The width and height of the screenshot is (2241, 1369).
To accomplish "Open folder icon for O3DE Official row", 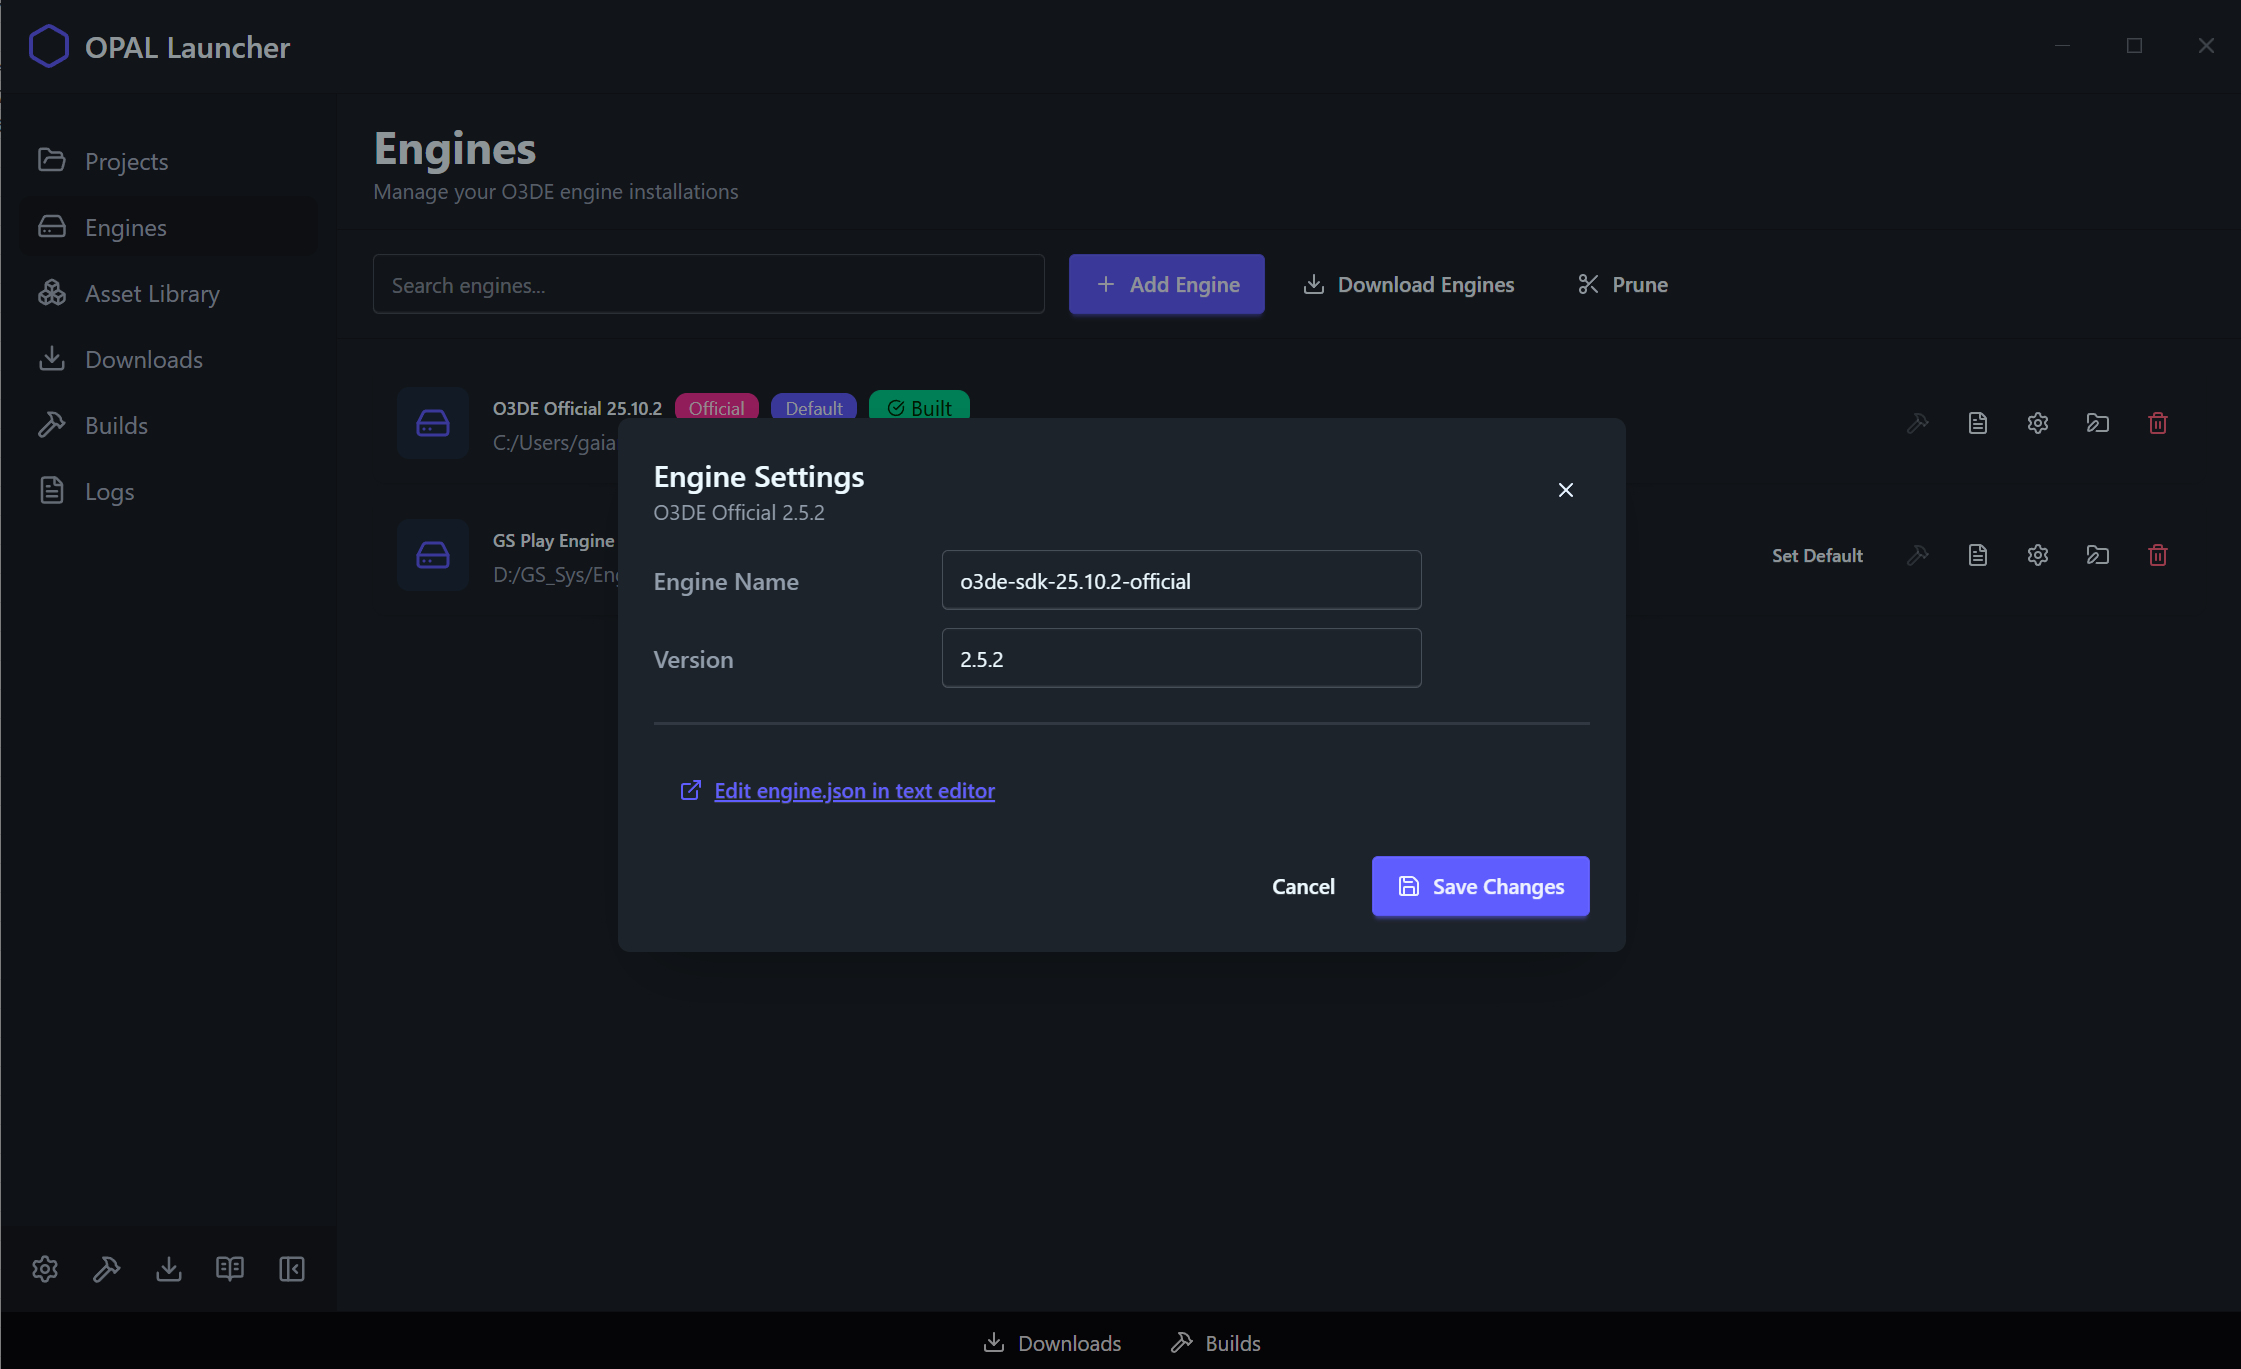I will [2097, 423].
